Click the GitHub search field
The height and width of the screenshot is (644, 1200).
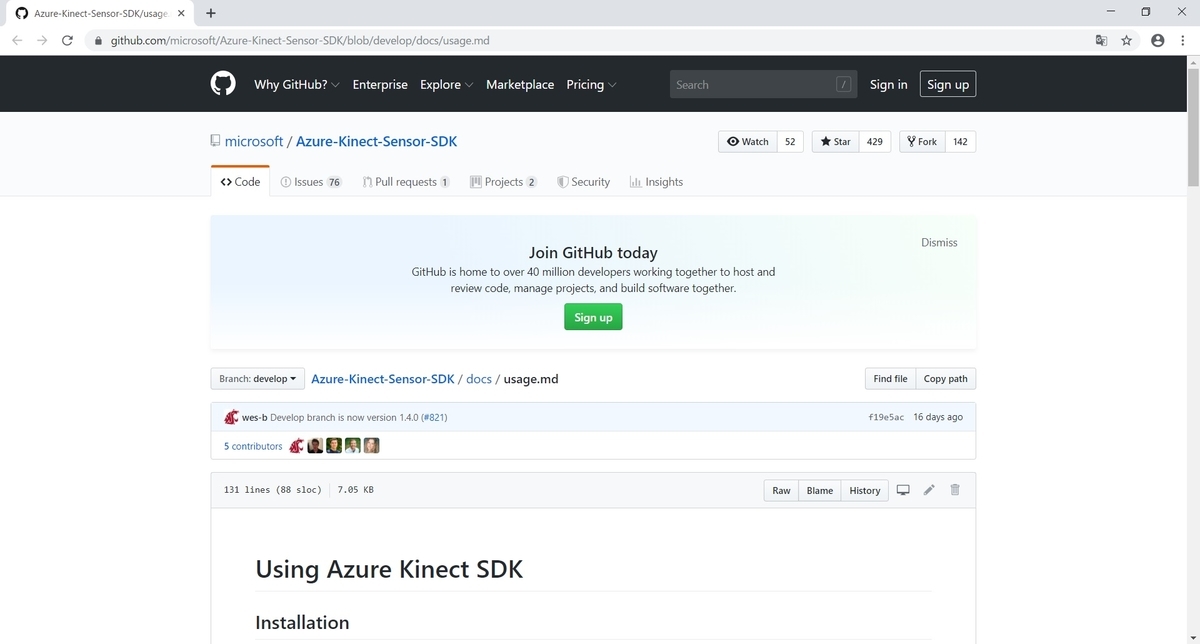coord(764,85)
